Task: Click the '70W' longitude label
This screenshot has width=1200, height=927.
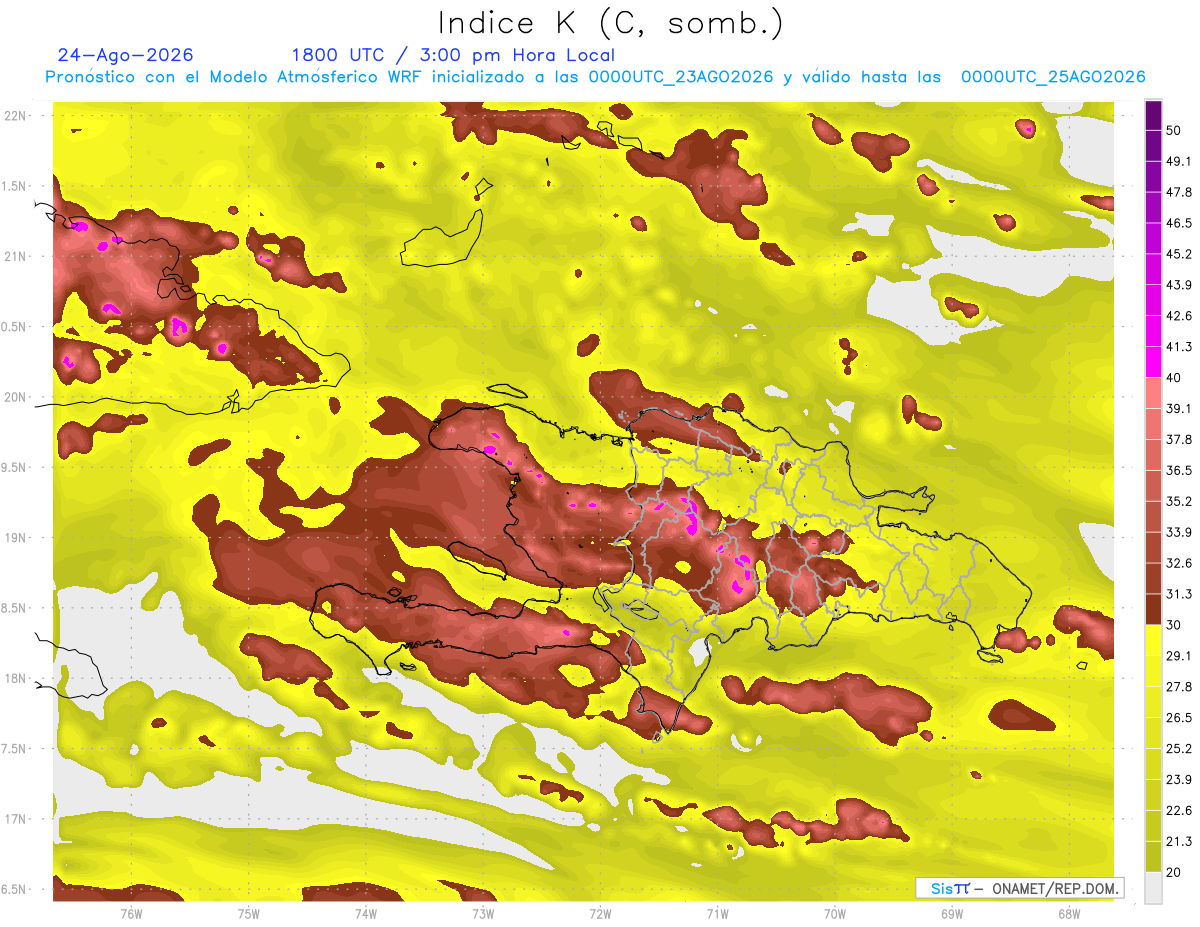Action: pos(835,913)
